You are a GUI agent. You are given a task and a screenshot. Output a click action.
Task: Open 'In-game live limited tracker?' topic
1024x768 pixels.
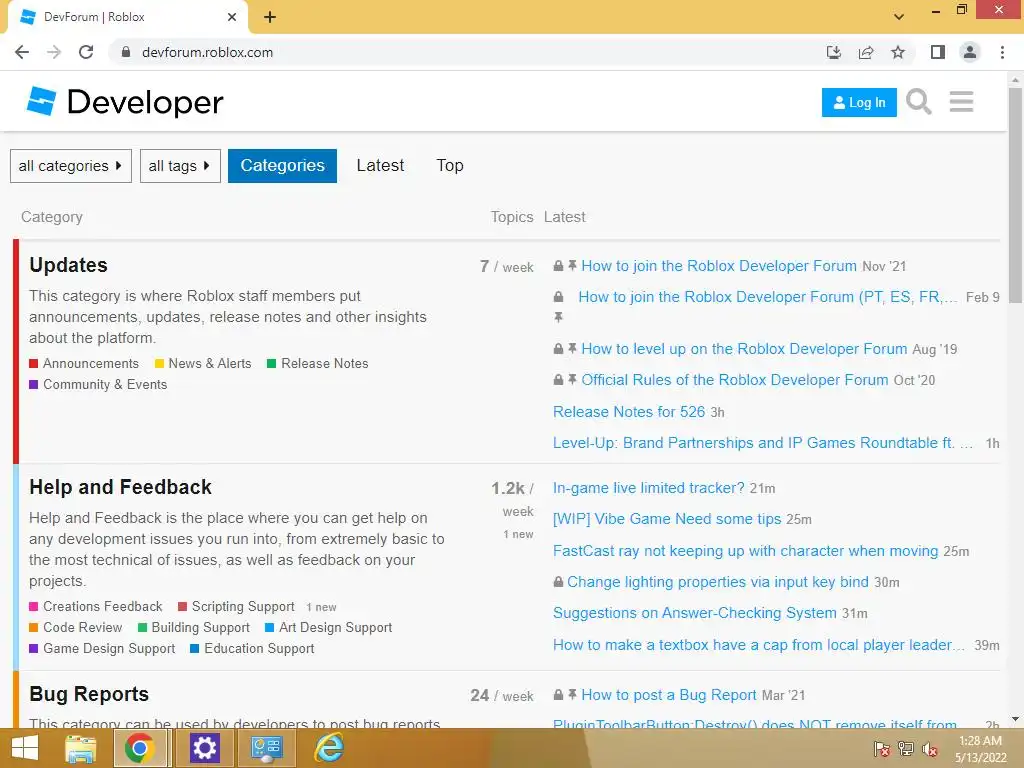(648, 488)
